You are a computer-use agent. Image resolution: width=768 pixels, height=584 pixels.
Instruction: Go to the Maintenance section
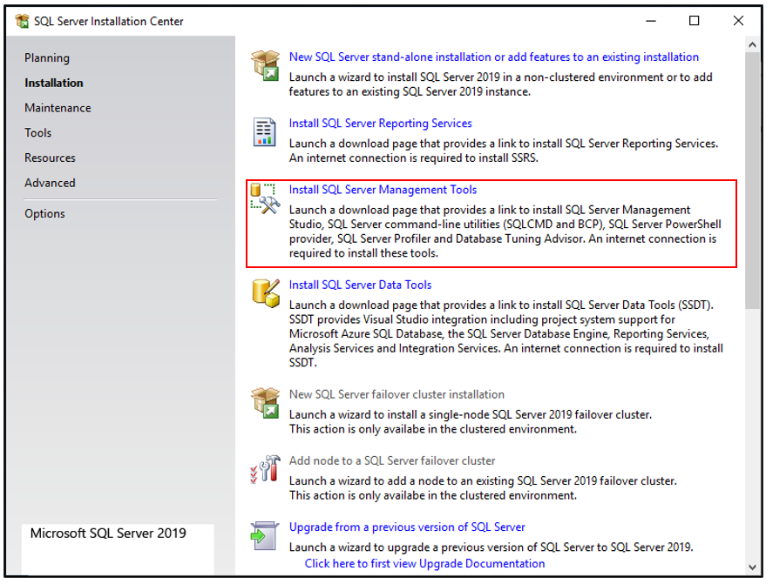click(58, 108)
